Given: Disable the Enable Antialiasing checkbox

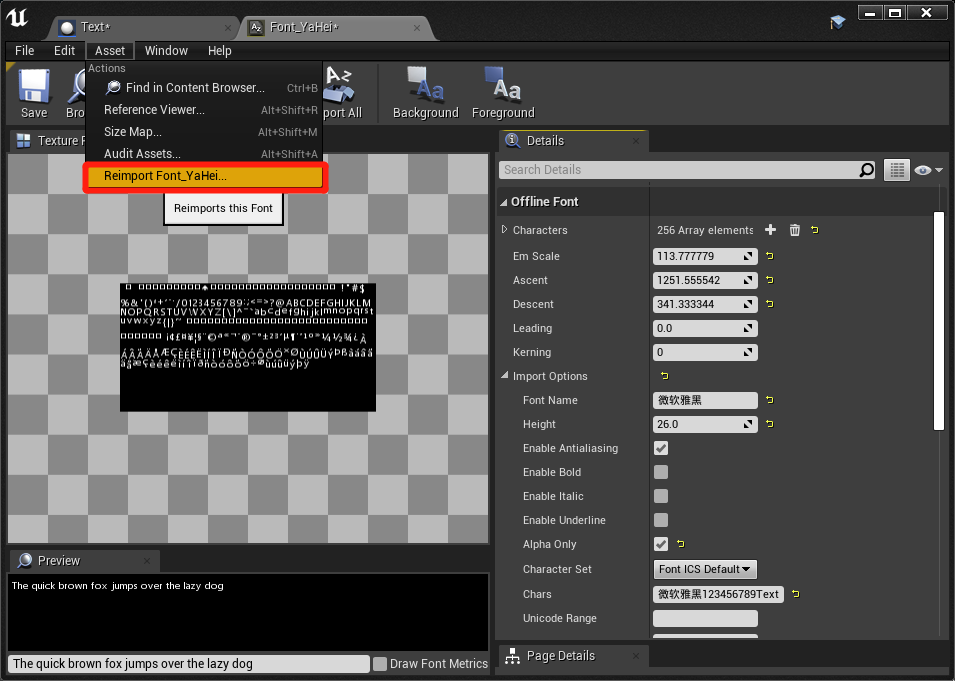Looking at the screenshot, I should tap(660, 448).
